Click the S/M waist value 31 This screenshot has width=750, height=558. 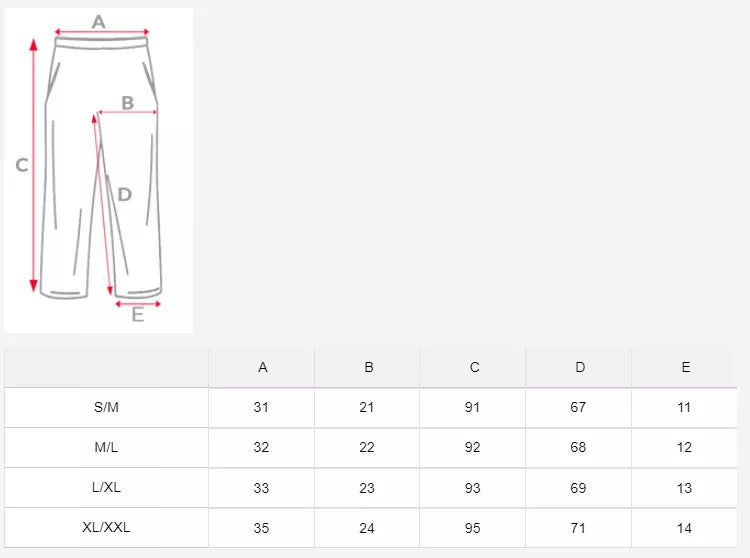point(261,407)
